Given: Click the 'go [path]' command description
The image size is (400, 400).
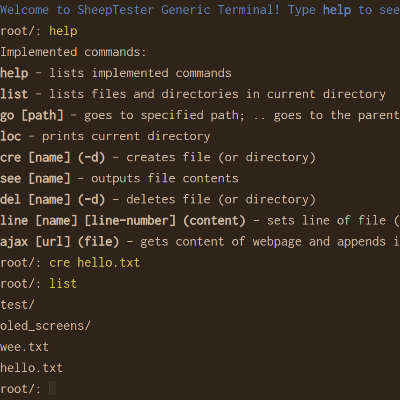Looking at the screenshot, I should click(200, 115).
